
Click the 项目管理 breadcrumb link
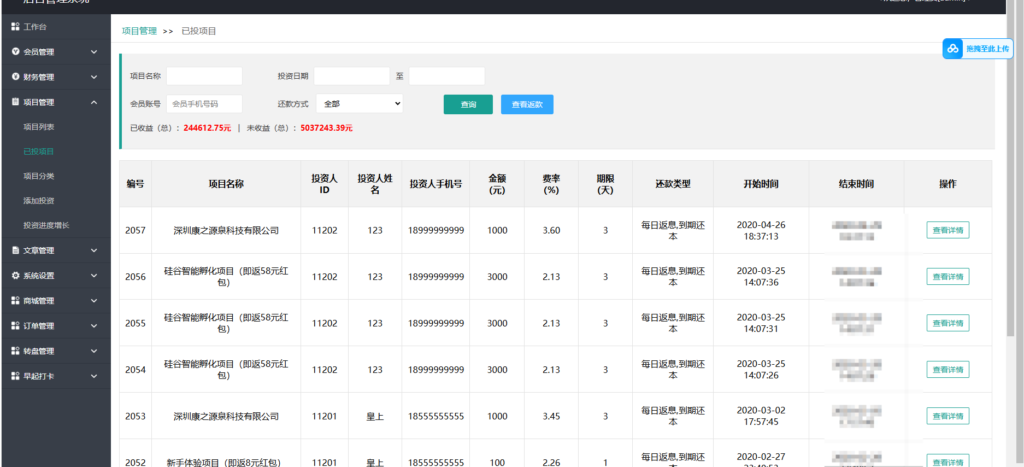139,31
